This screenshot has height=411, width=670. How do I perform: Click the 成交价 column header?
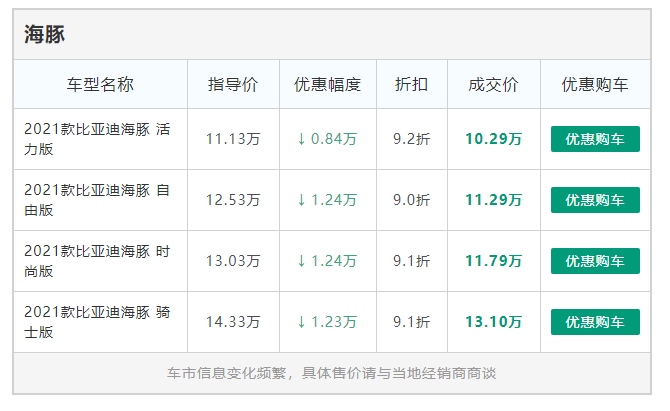point(494,85)
